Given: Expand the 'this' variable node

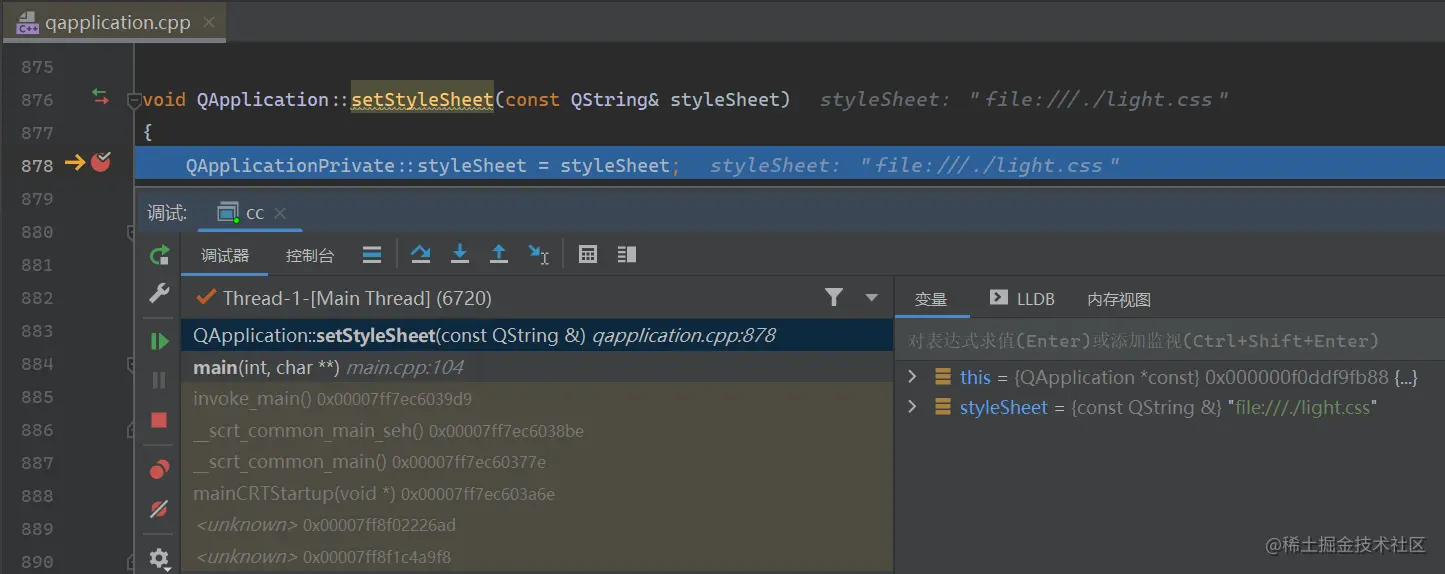Looking at the screenshot, I should pos(912,377).
